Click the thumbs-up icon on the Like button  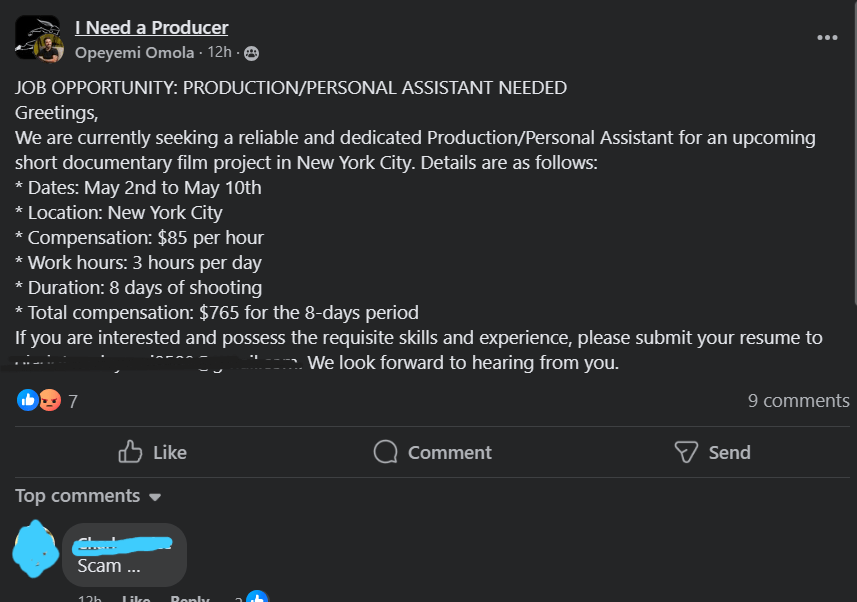[130, 452]
